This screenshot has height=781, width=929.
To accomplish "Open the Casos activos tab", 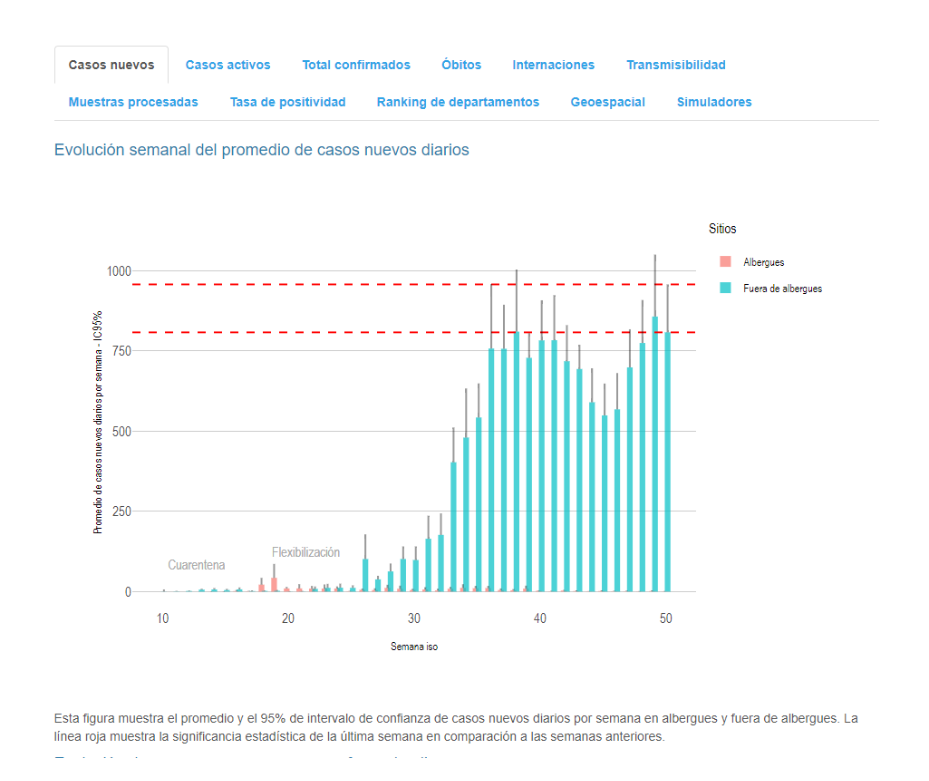I will [x=228, y=65].
